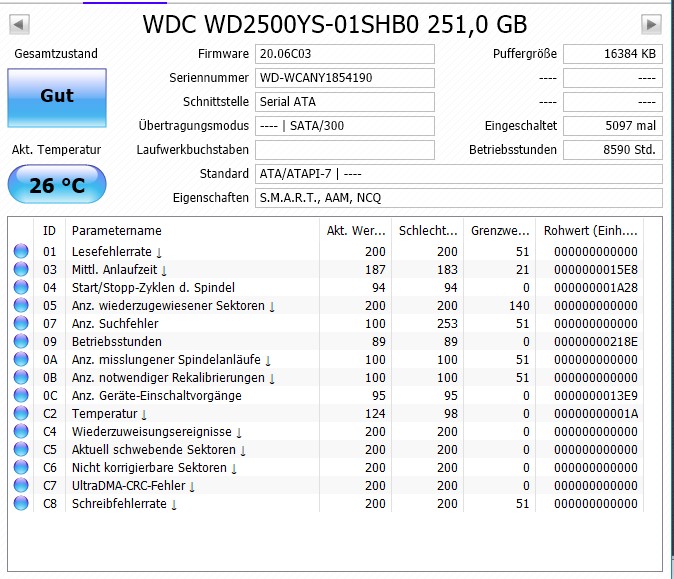Select status orb for Temperatur attribute row
Screen dimensions: 674x579
point(21,414)
